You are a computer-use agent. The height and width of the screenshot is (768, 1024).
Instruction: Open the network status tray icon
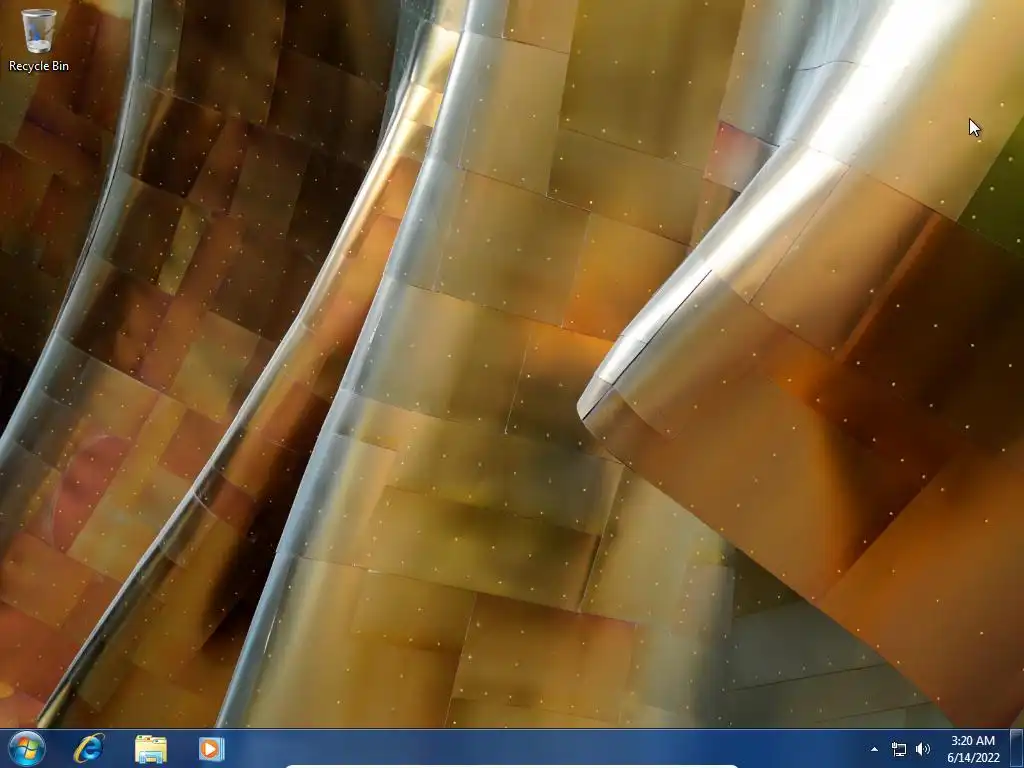pos(899,749)
